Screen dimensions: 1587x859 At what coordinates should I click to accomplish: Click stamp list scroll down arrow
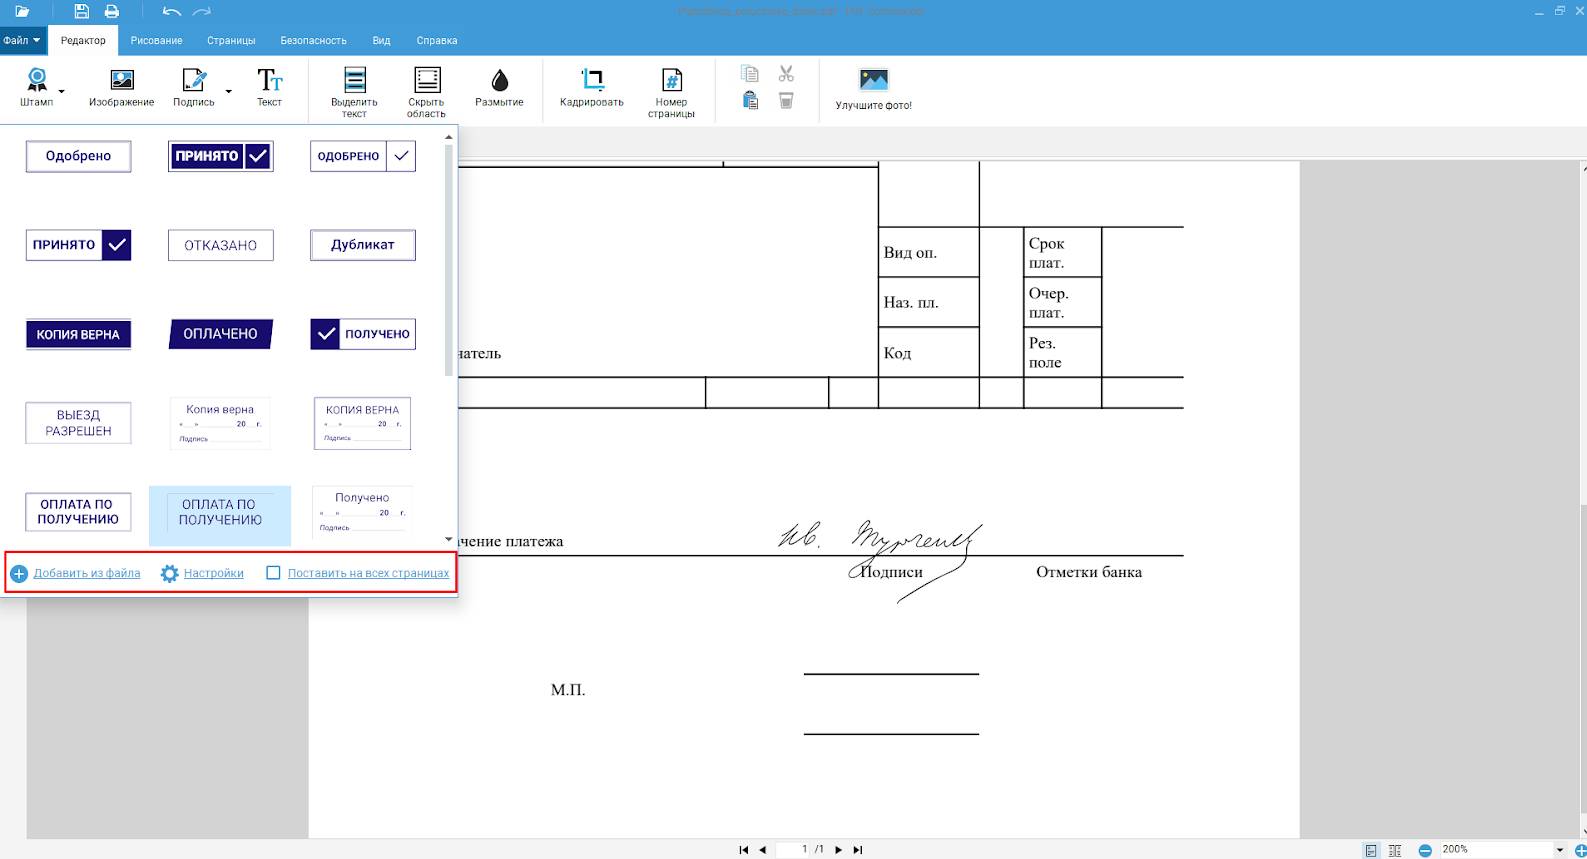click(448, 540)
